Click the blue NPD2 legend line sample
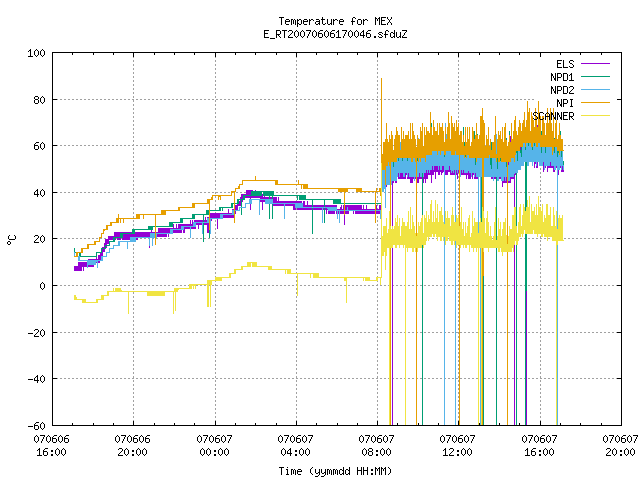 595,90
